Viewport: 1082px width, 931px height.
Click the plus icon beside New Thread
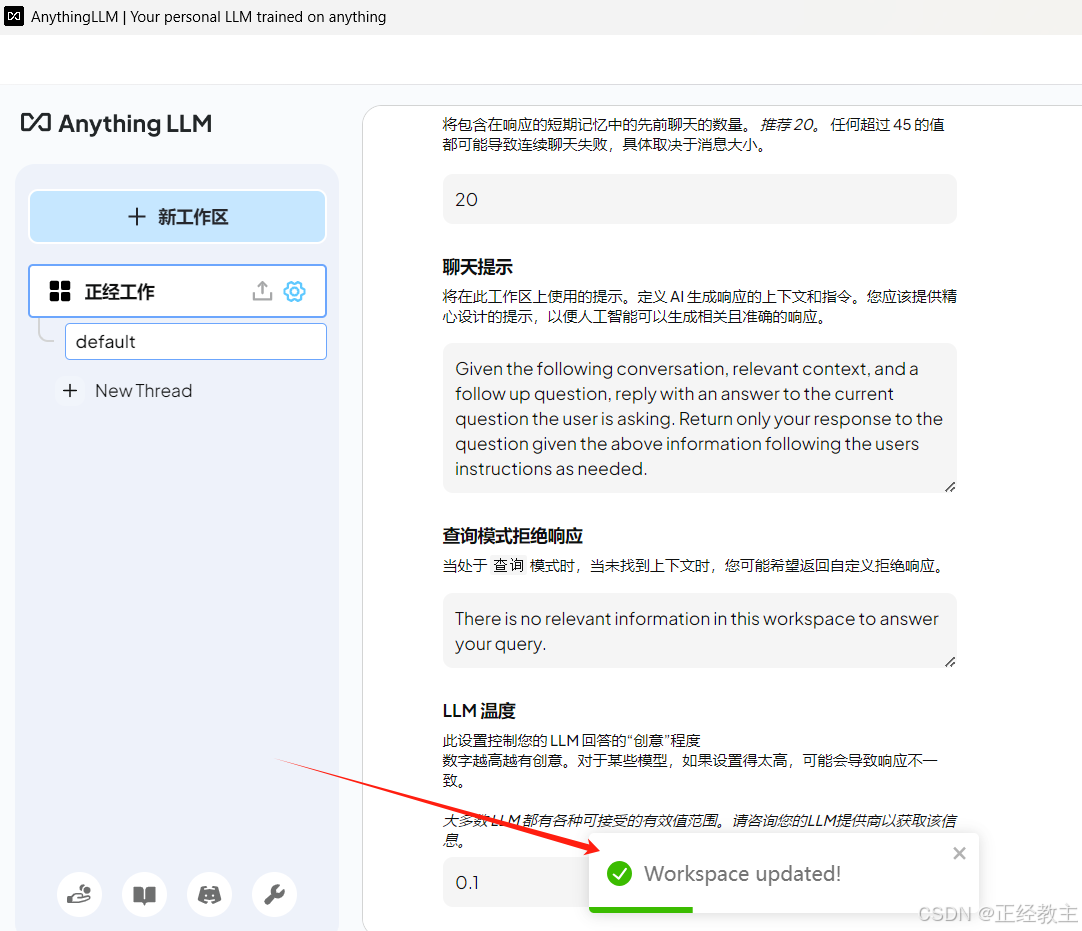click(x=70, y=391)
